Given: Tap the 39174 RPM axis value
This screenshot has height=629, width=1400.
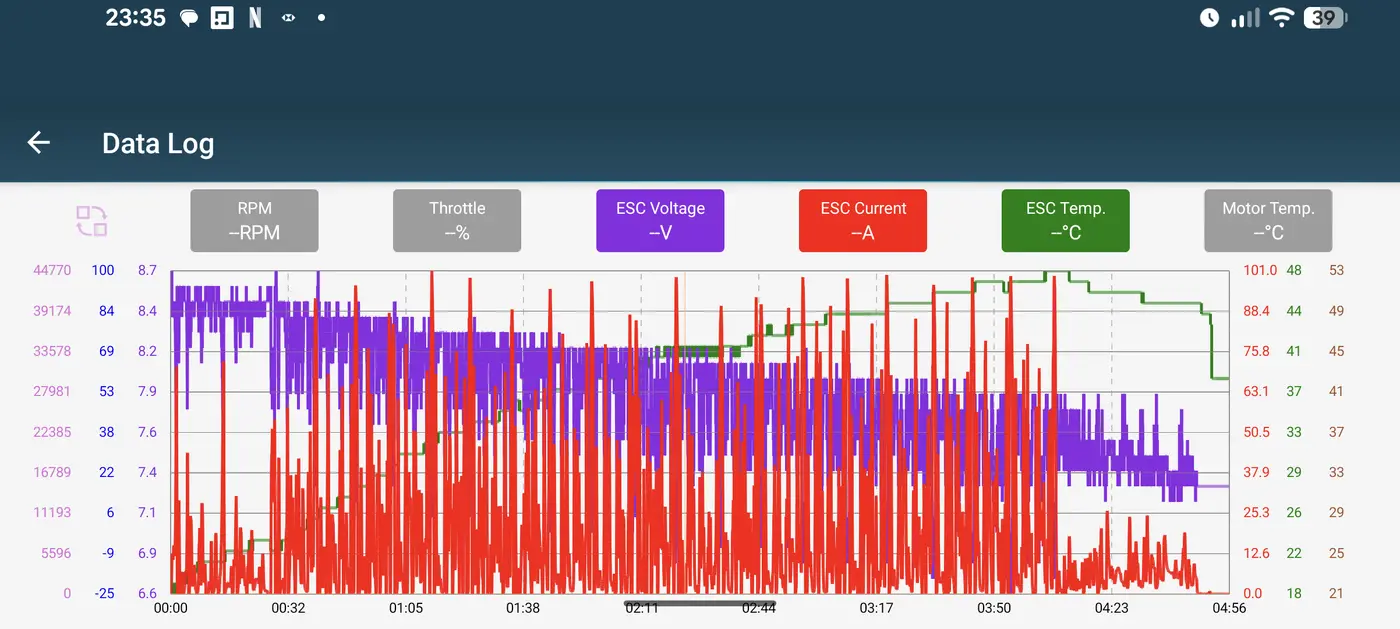Looking at the screenshot, I should 52,311.
